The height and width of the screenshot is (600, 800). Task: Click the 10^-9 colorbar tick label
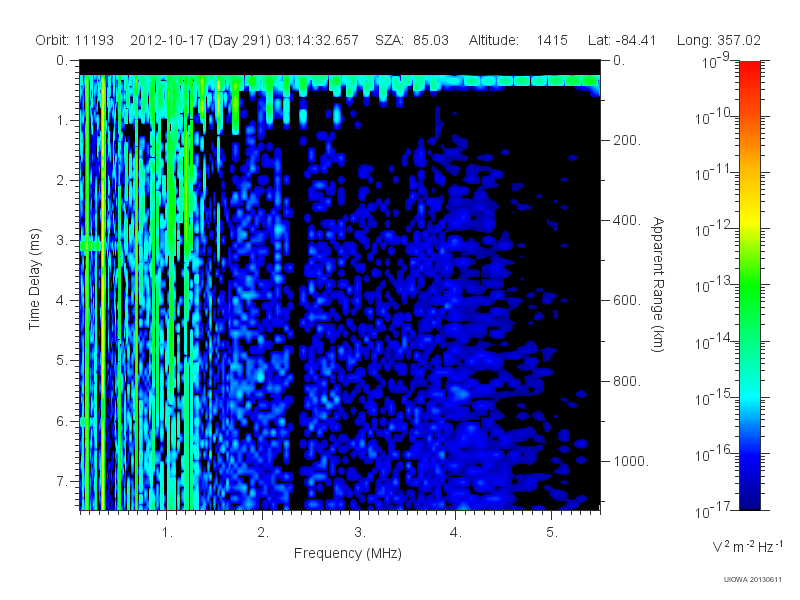coord(716,61)
